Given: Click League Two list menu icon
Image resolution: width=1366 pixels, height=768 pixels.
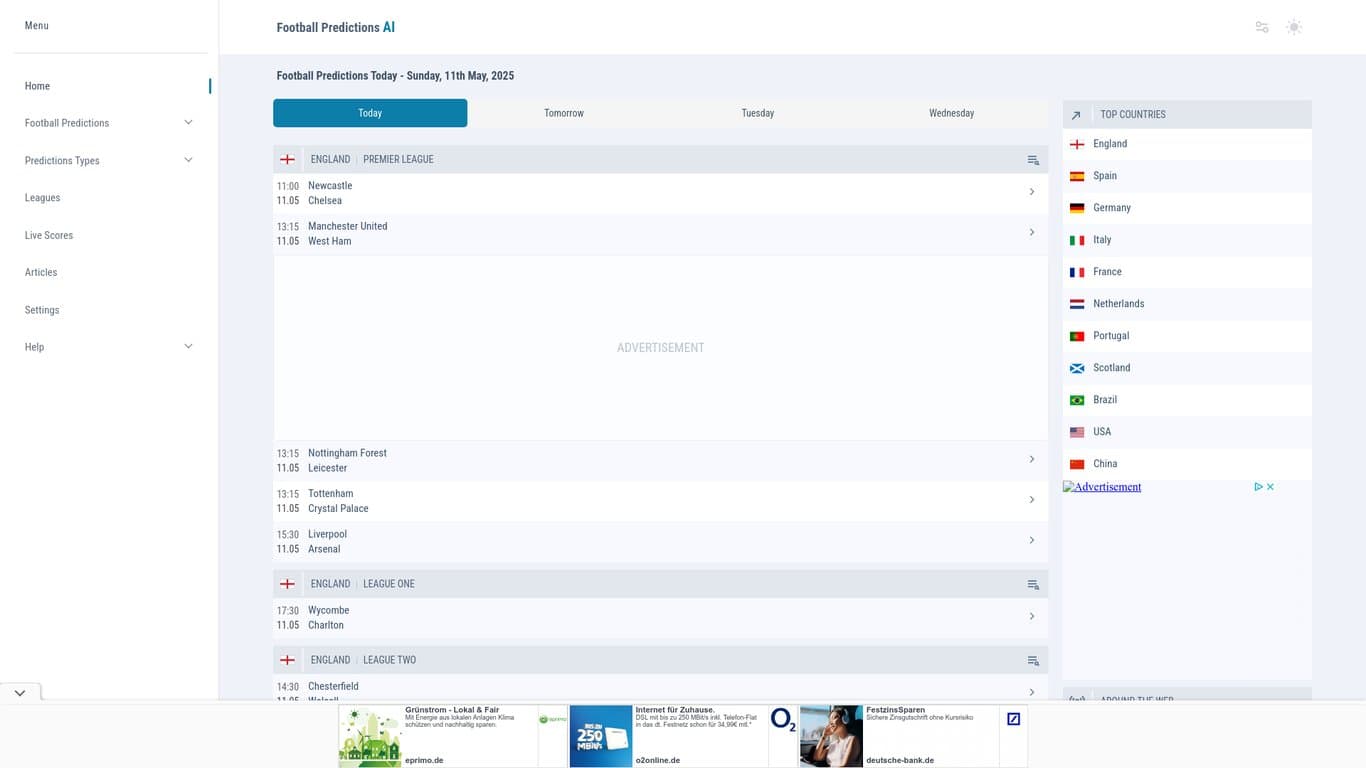Looking at the screenshot, I should point(1033,660).
